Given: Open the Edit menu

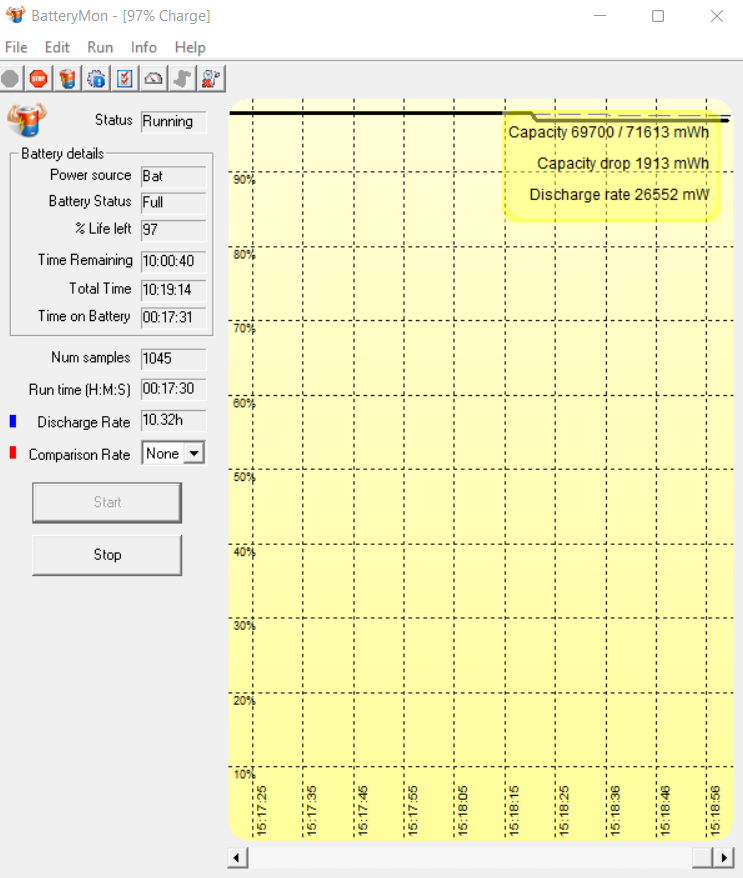Looking at the screenshot, I should coord(57,48).
